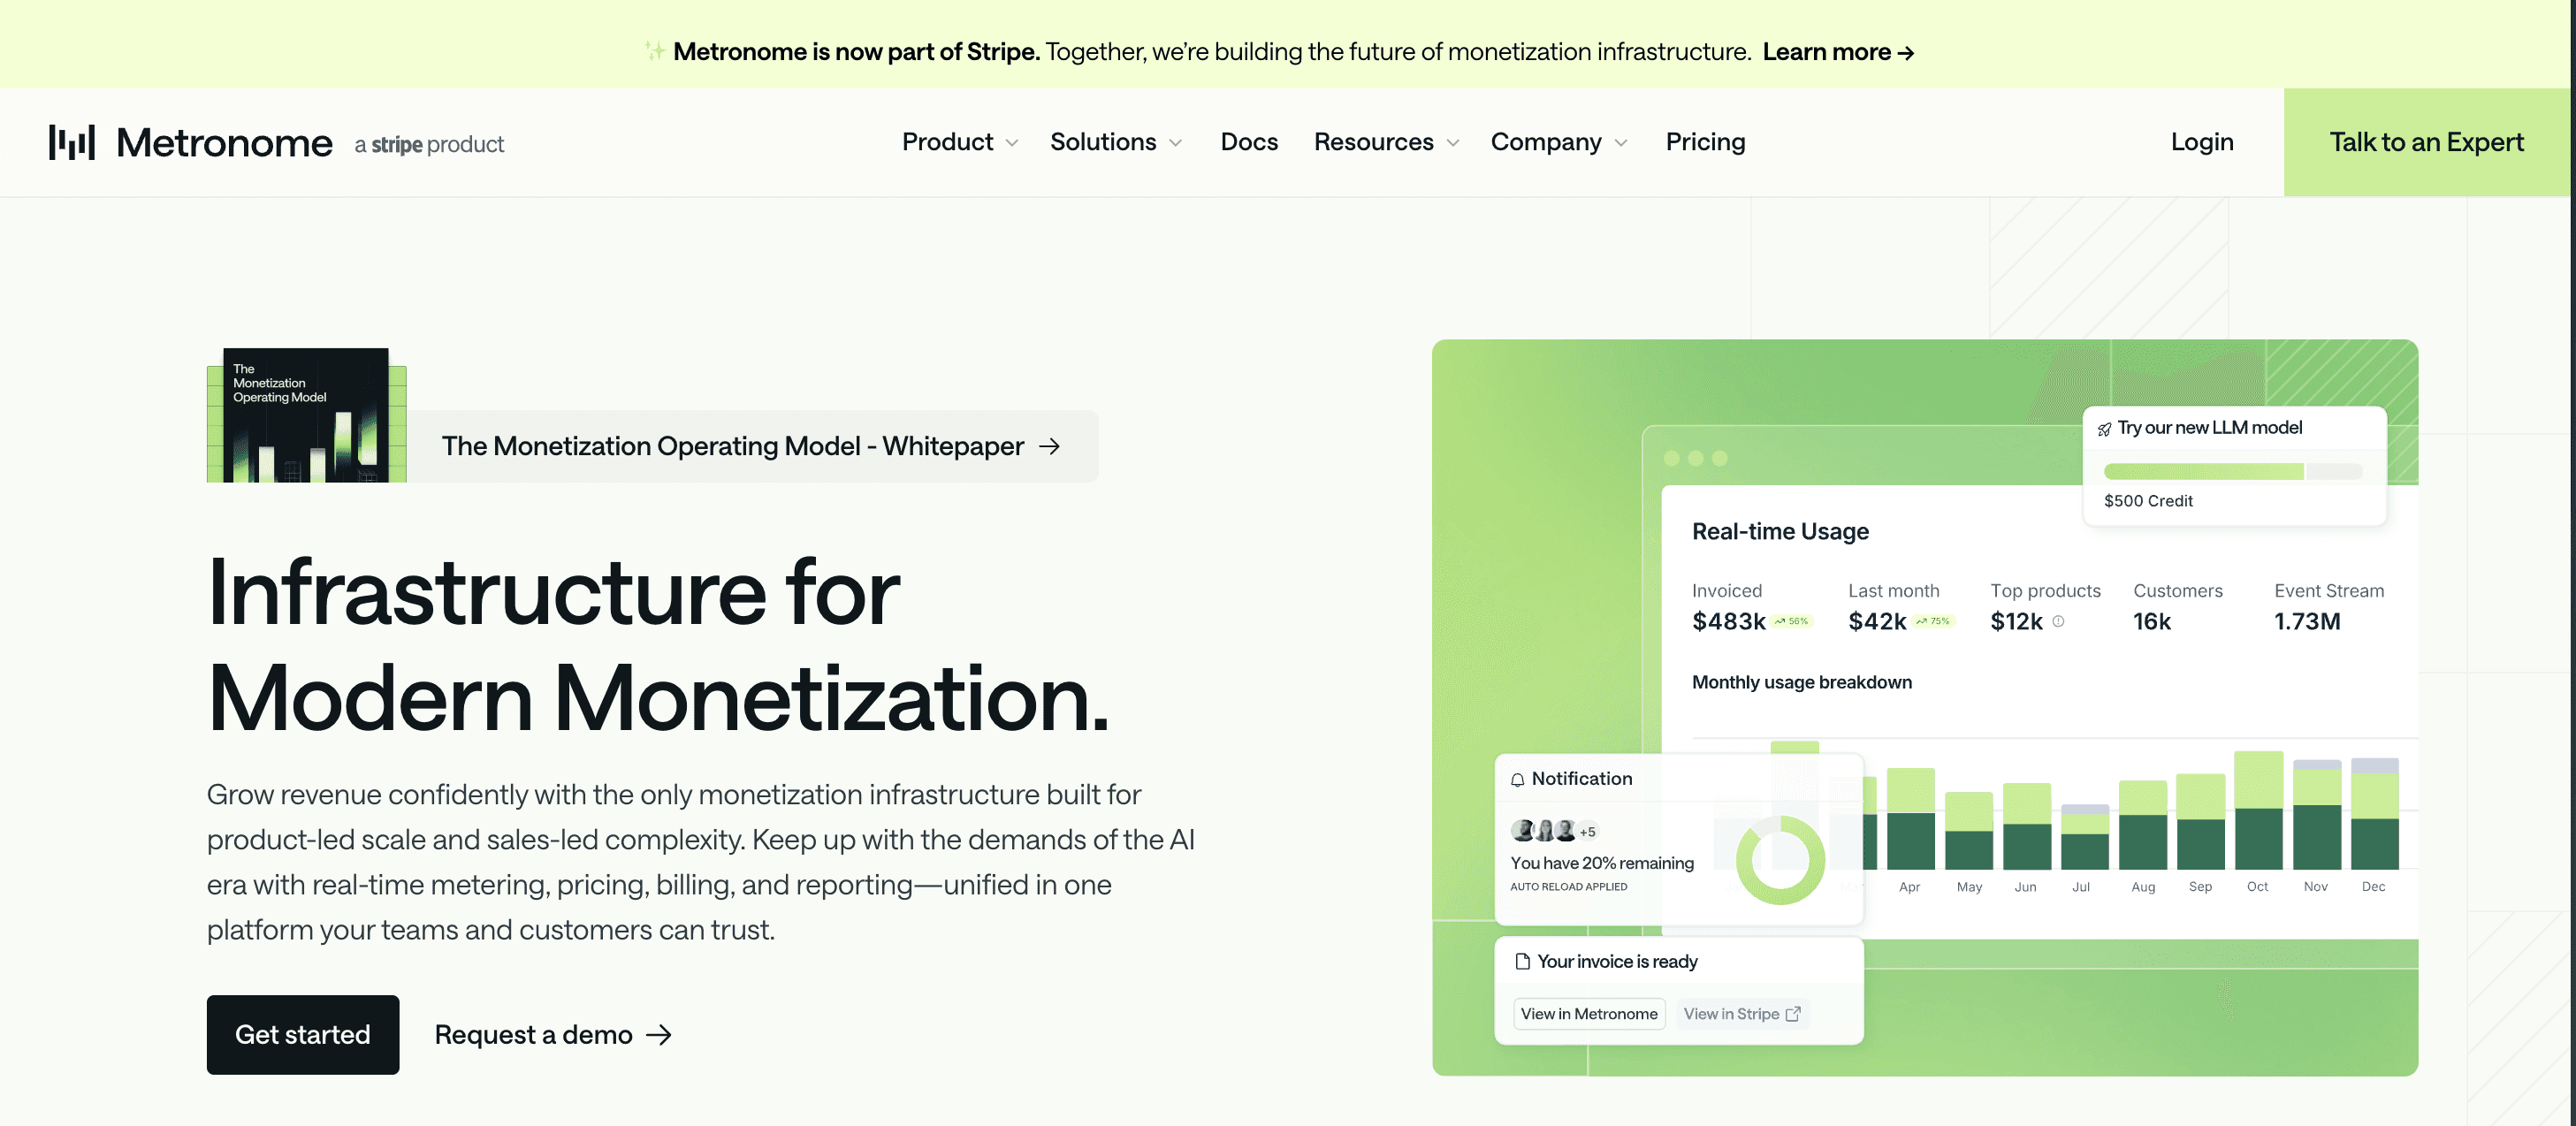This screenshot has width=2576, height=1126.
Task: Expand the Resources menu chevron
Action: (x=1453, y=144)
